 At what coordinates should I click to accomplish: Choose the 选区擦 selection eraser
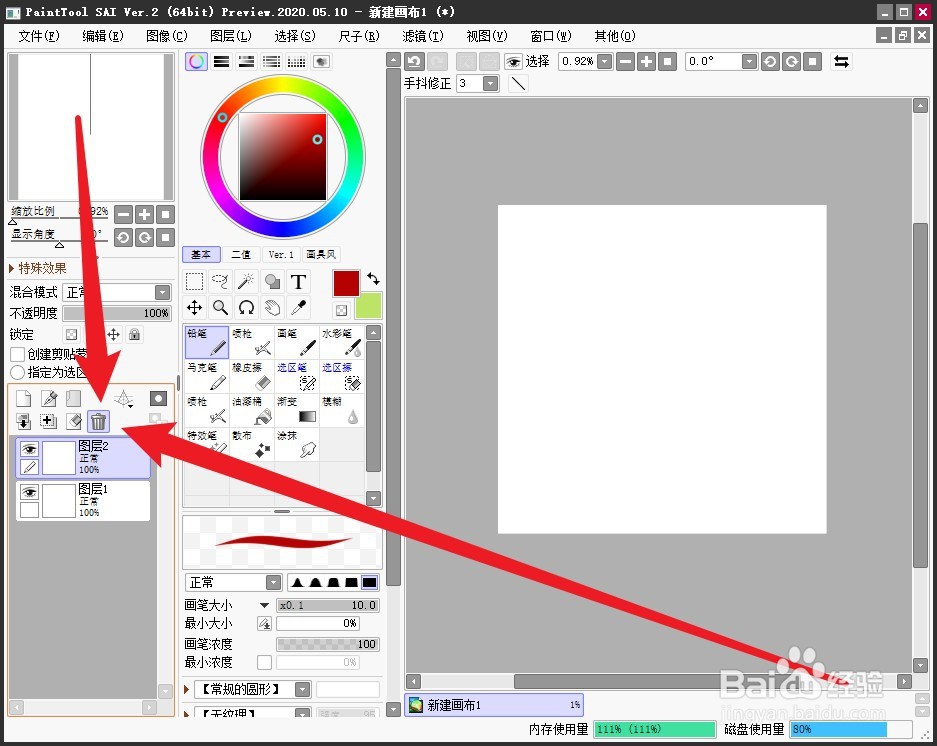342,376
